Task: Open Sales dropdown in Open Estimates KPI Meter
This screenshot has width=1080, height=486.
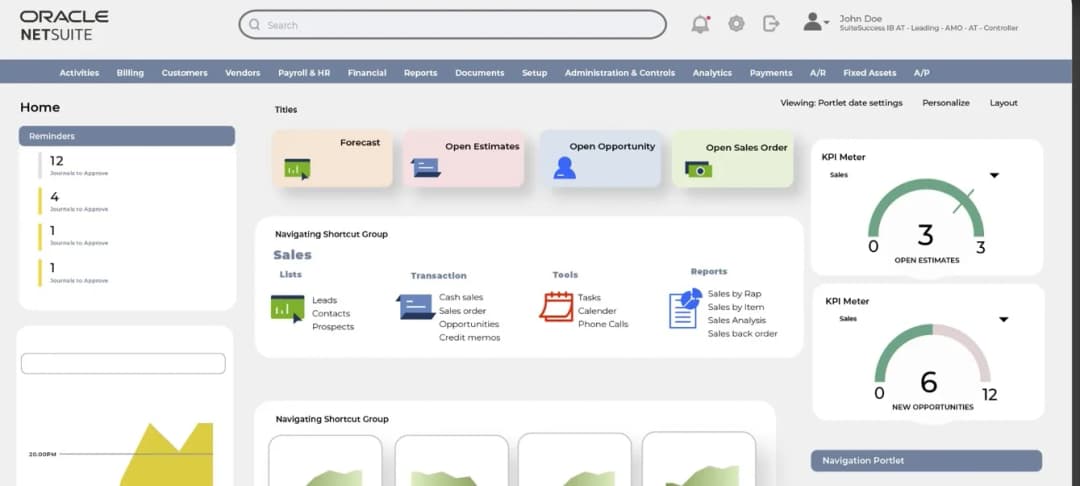Action: tap(995, 176)
